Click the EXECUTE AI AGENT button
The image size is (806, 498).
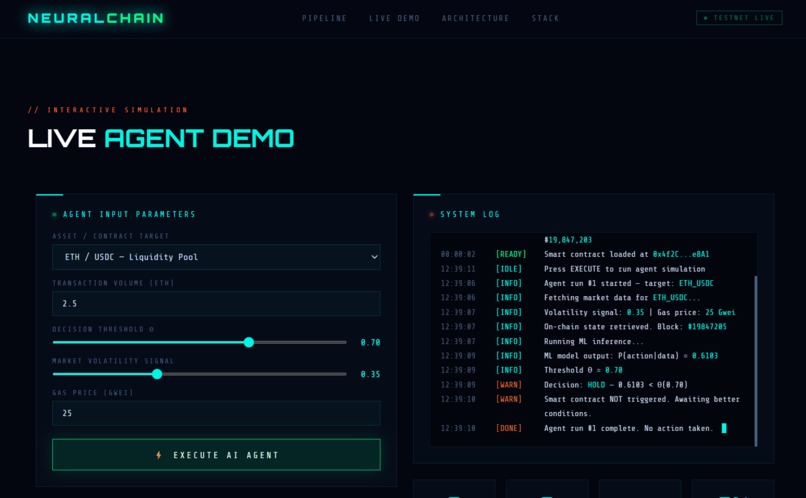point(216,455)
